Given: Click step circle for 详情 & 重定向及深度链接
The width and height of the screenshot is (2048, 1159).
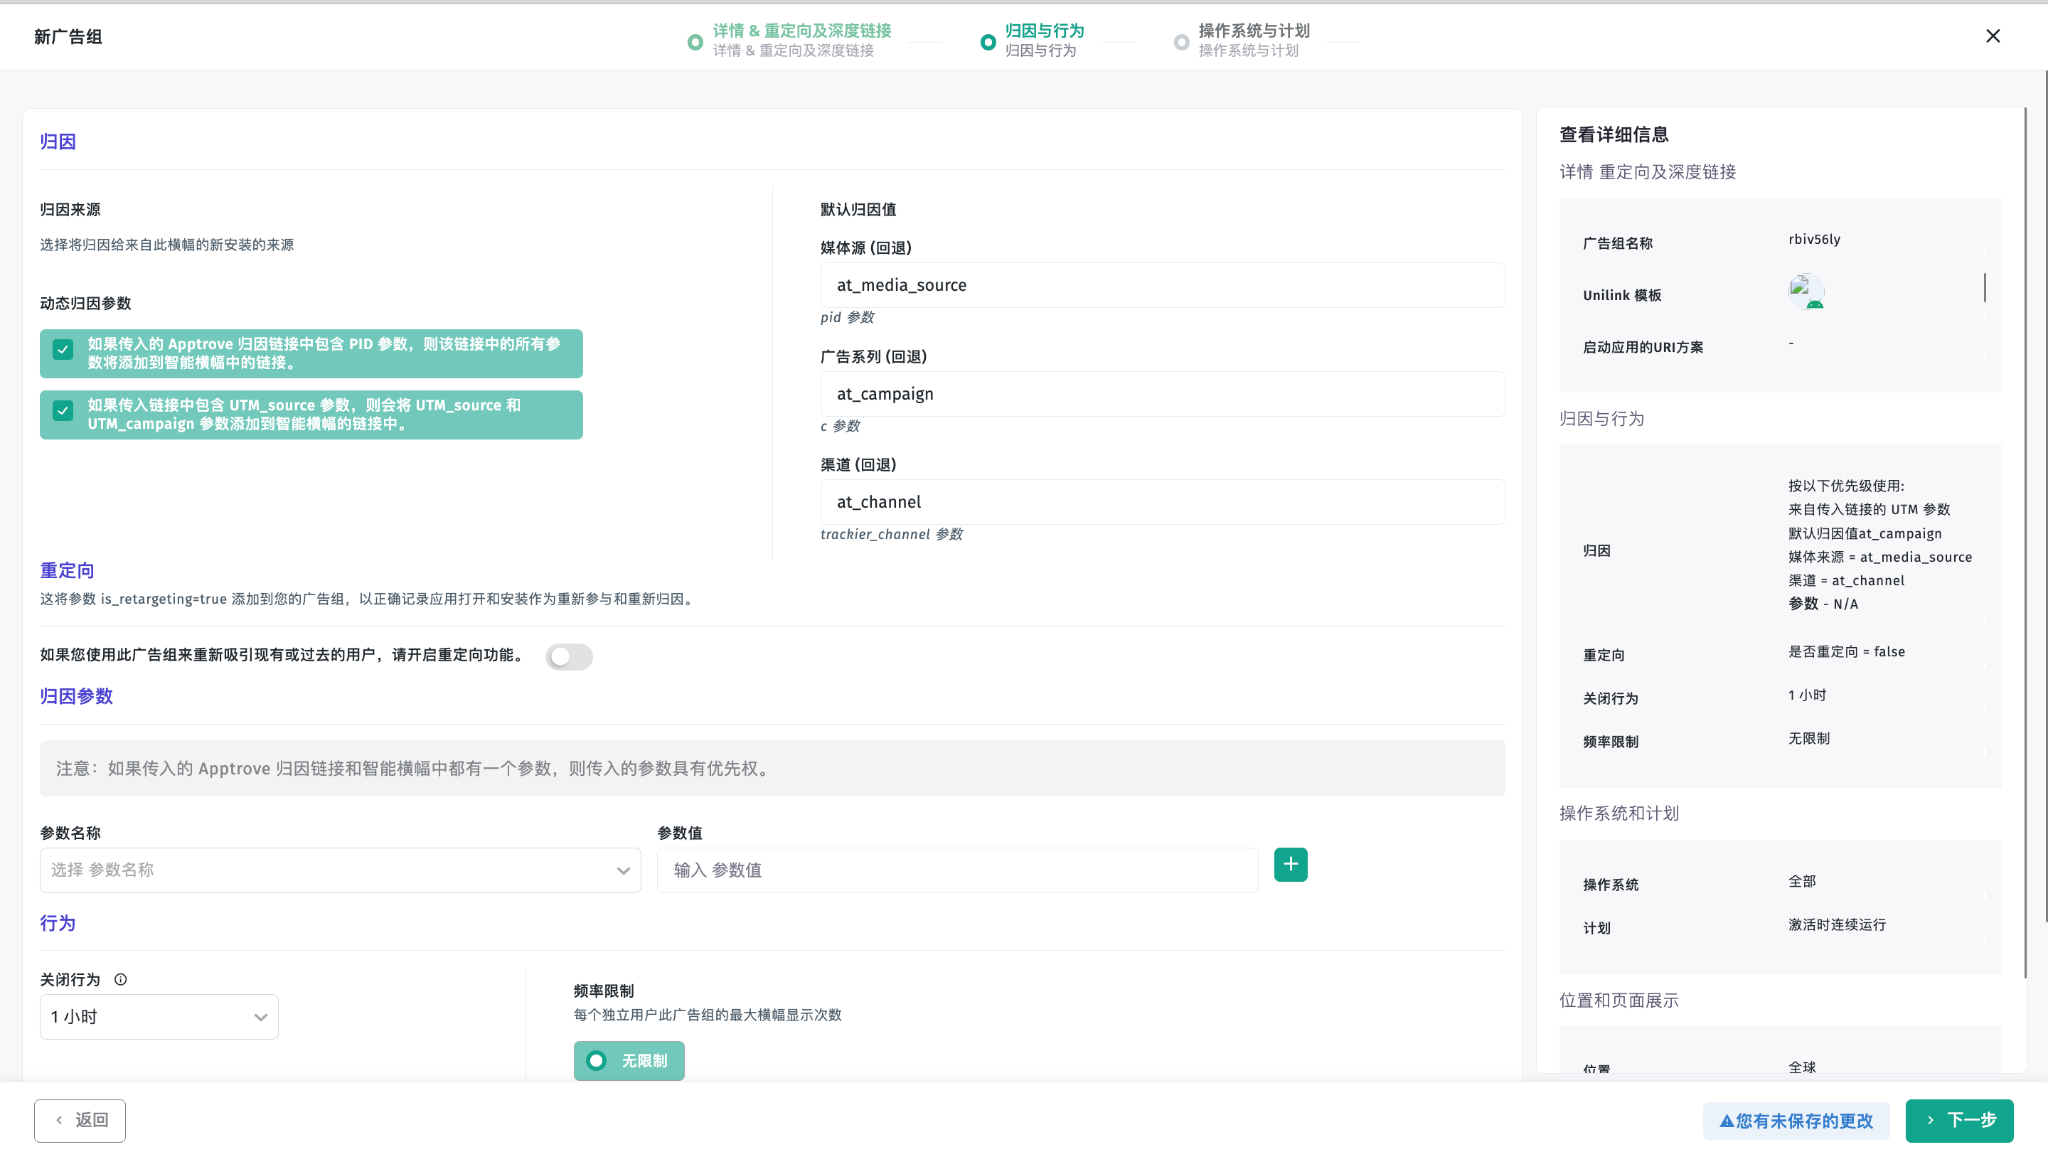Looking at the screenshot, I should [x=695, y=42].
